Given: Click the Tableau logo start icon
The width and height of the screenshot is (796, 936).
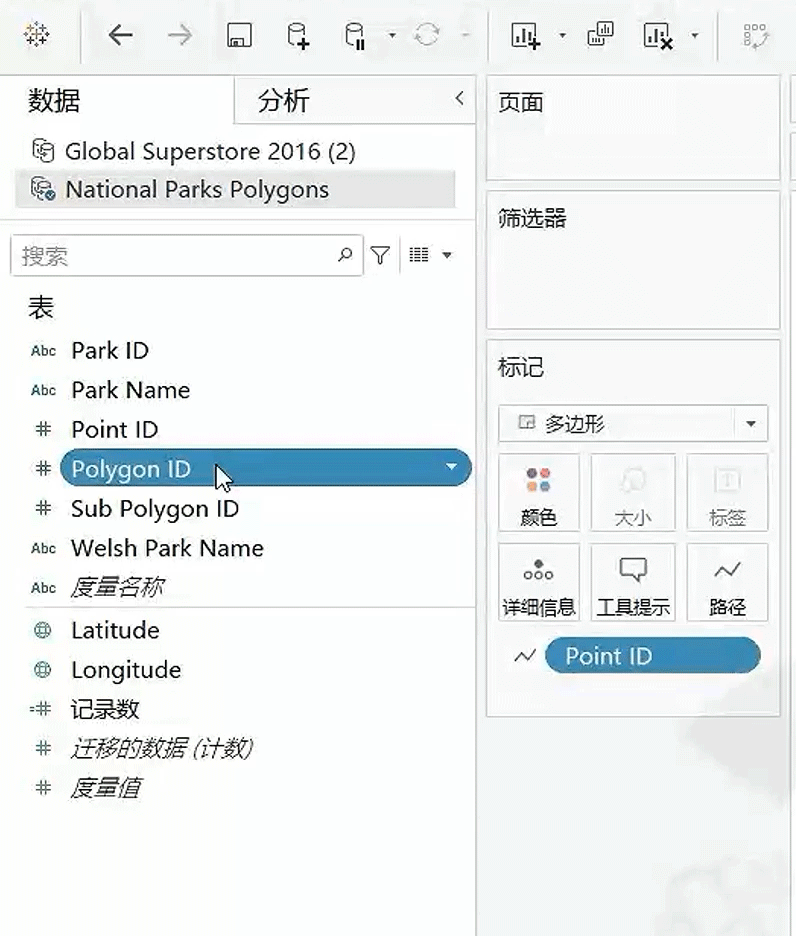Looking at the screenshot, I should click(x=36, y=35).
